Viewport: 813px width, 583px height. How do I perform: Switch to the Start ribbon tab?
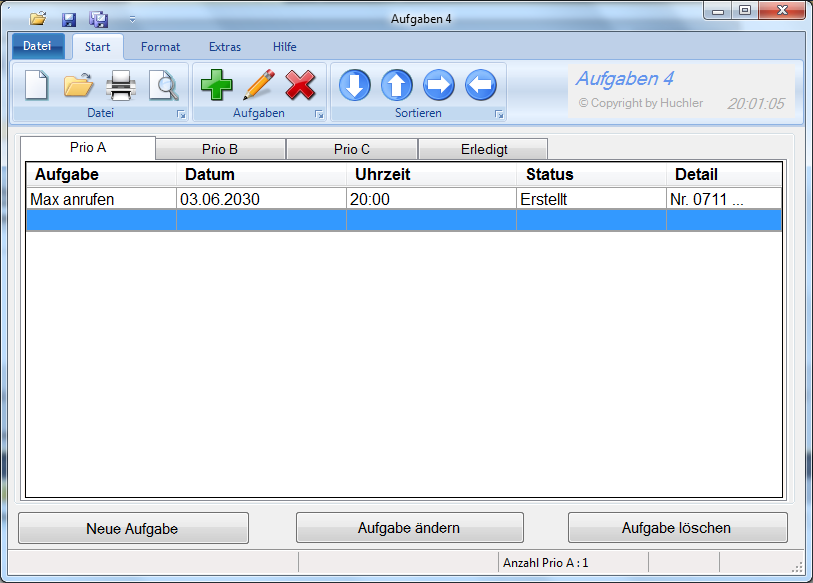coord(97,47)
